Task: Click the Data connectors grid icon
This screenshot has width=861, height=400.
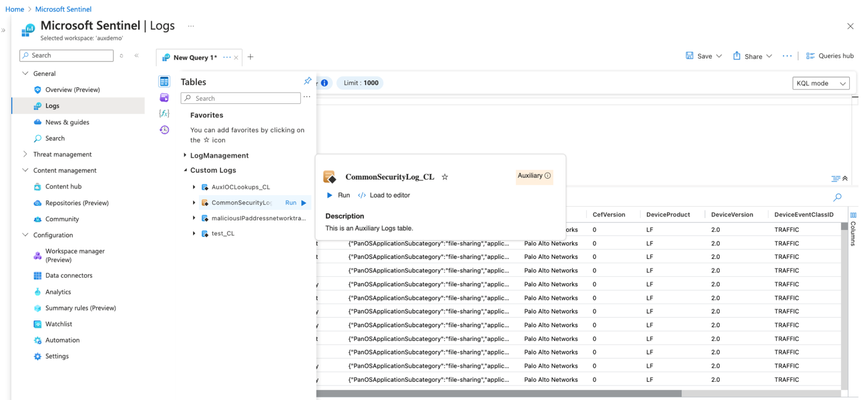Action: click(37, 275)
